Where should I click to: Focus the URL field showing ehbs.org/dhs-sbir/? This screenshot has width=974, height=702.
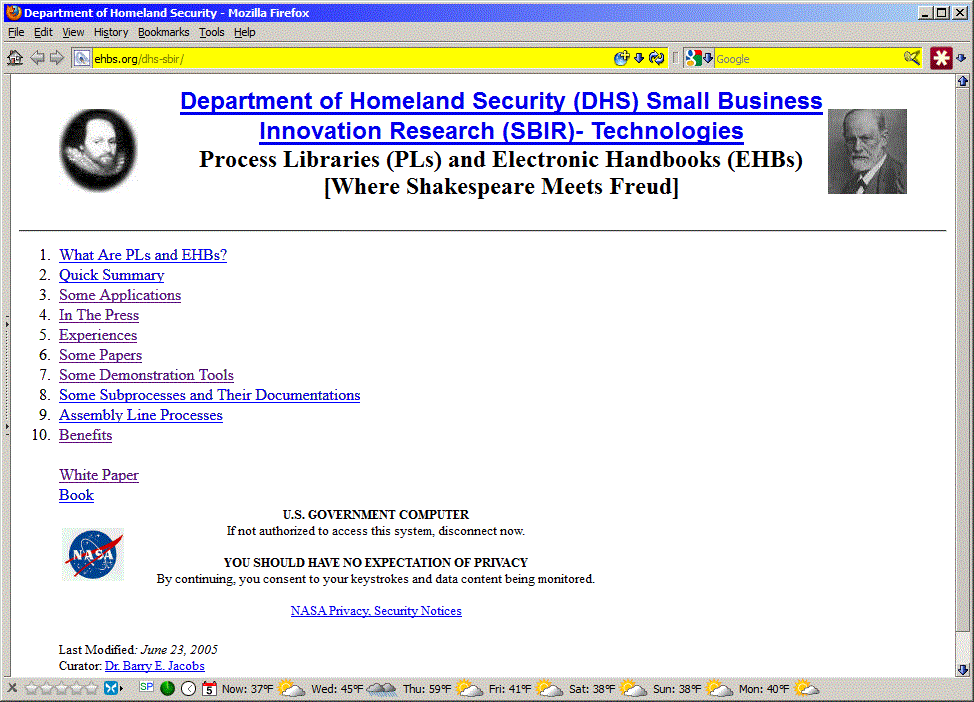pos(351,59)
